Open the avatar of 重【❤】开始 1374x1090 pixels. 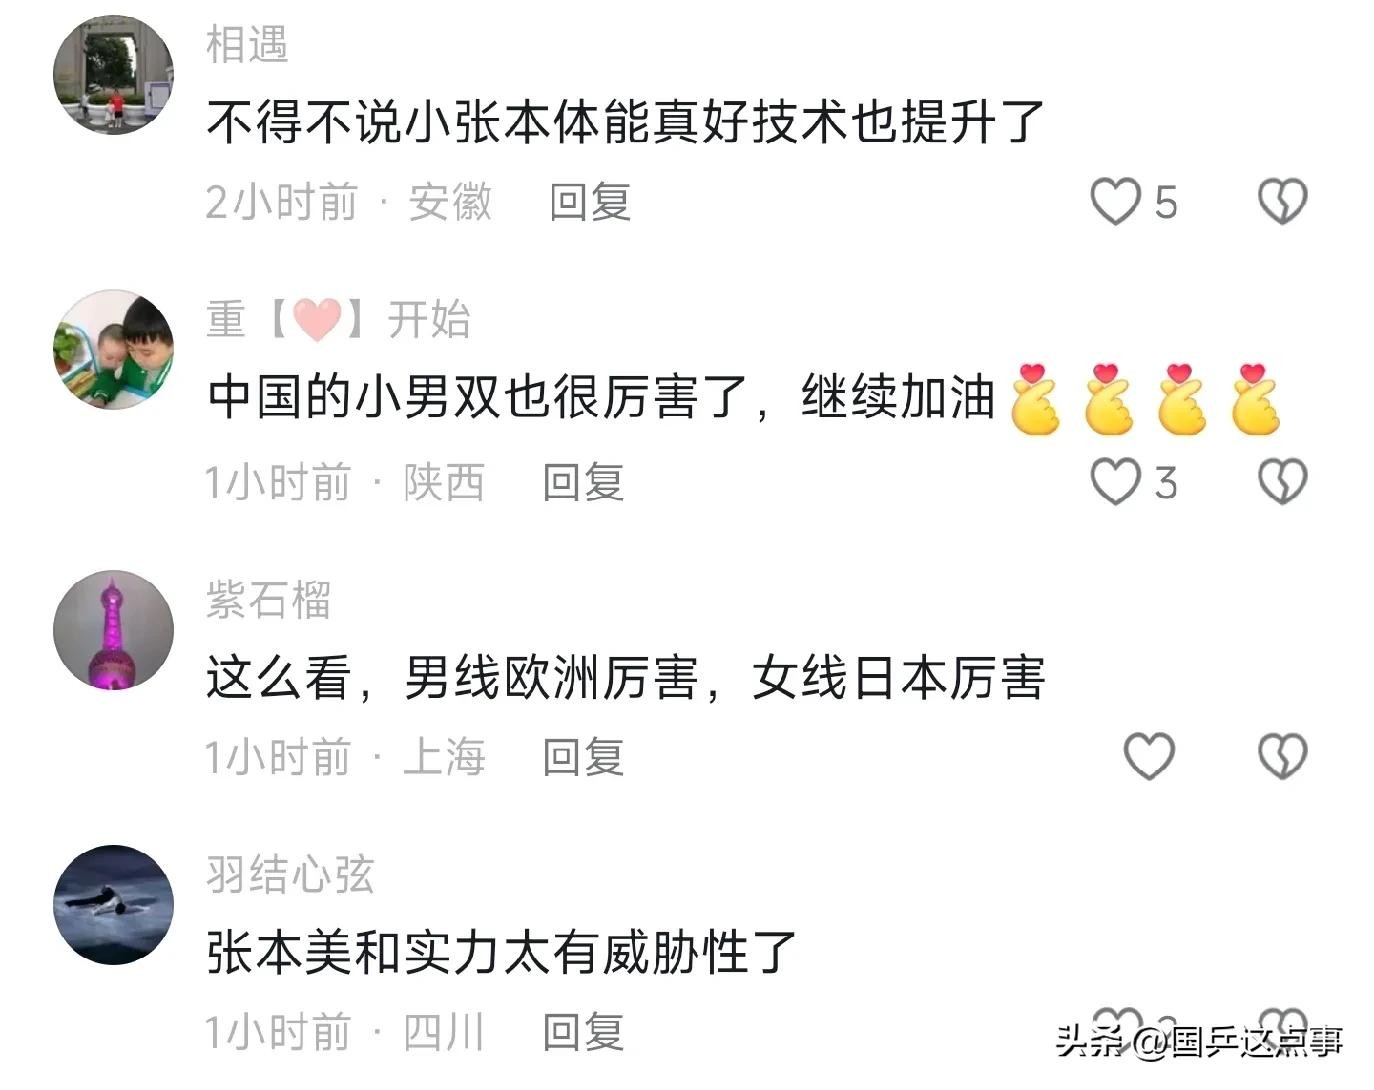pyautogui.click(x=113, y=350)
